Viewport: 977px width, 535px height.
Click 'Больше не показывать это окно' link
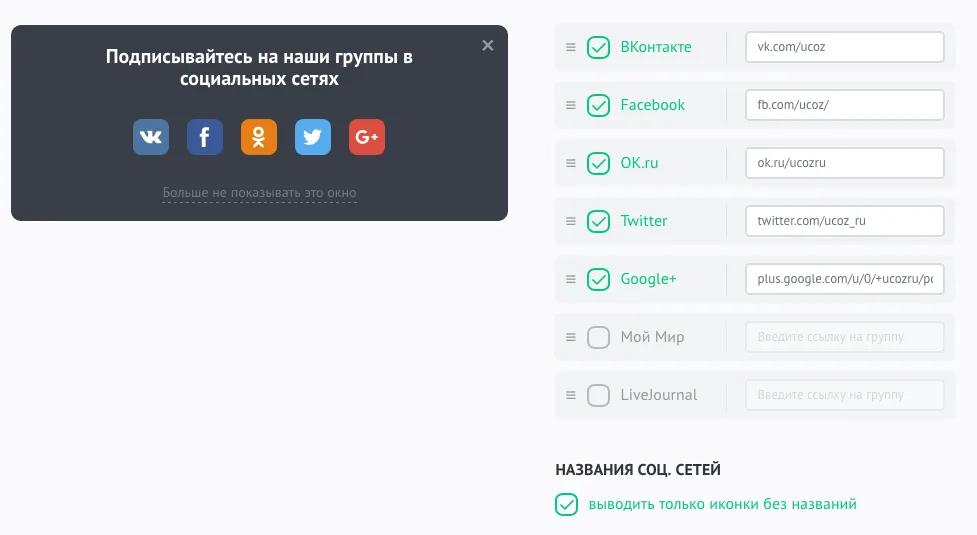[x=259, y=193]
